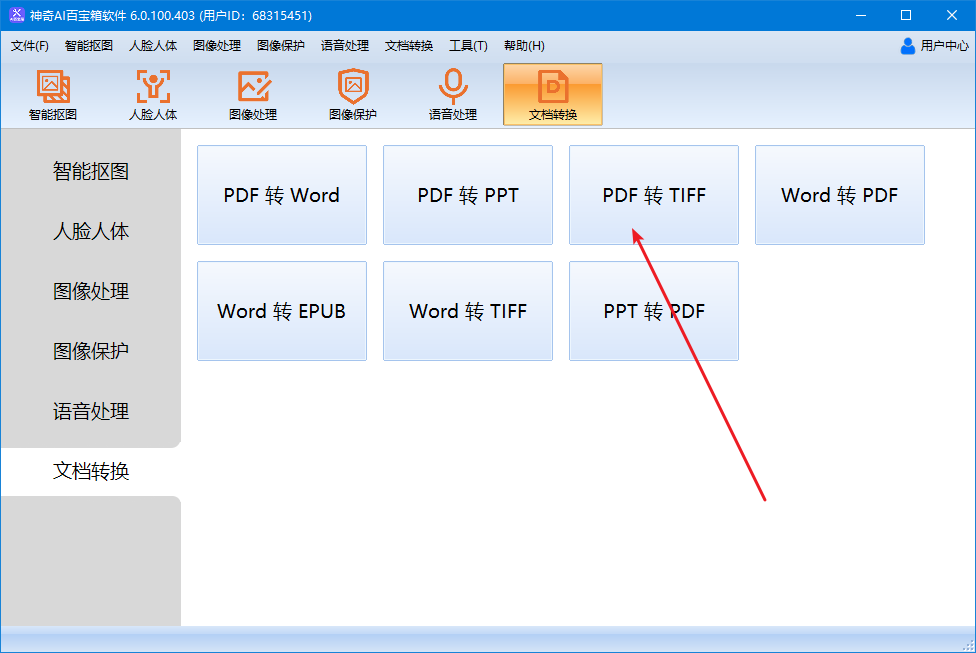The width and height of the screenshot is (976, 653).
Task: Click the app logo in title bar
Action: 16,15
